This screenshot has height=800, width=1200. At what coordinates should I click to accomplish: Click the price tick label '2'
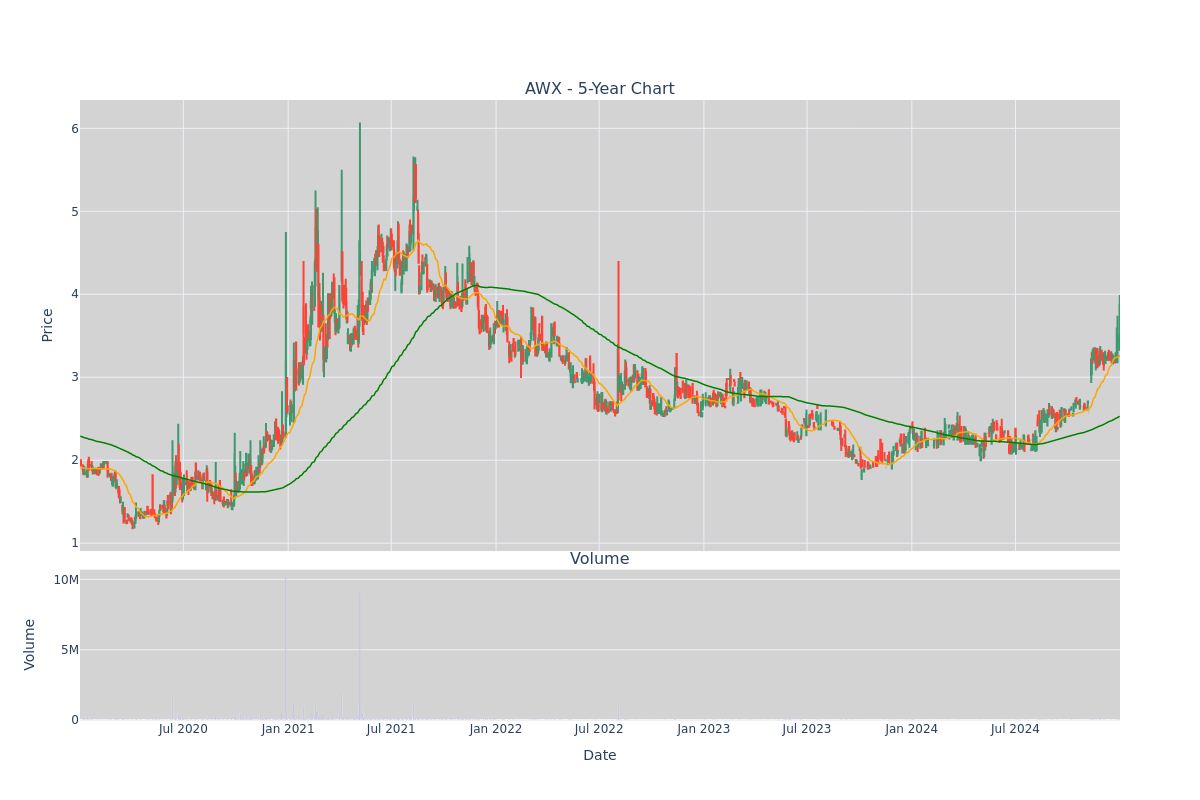tap(74, 460)
